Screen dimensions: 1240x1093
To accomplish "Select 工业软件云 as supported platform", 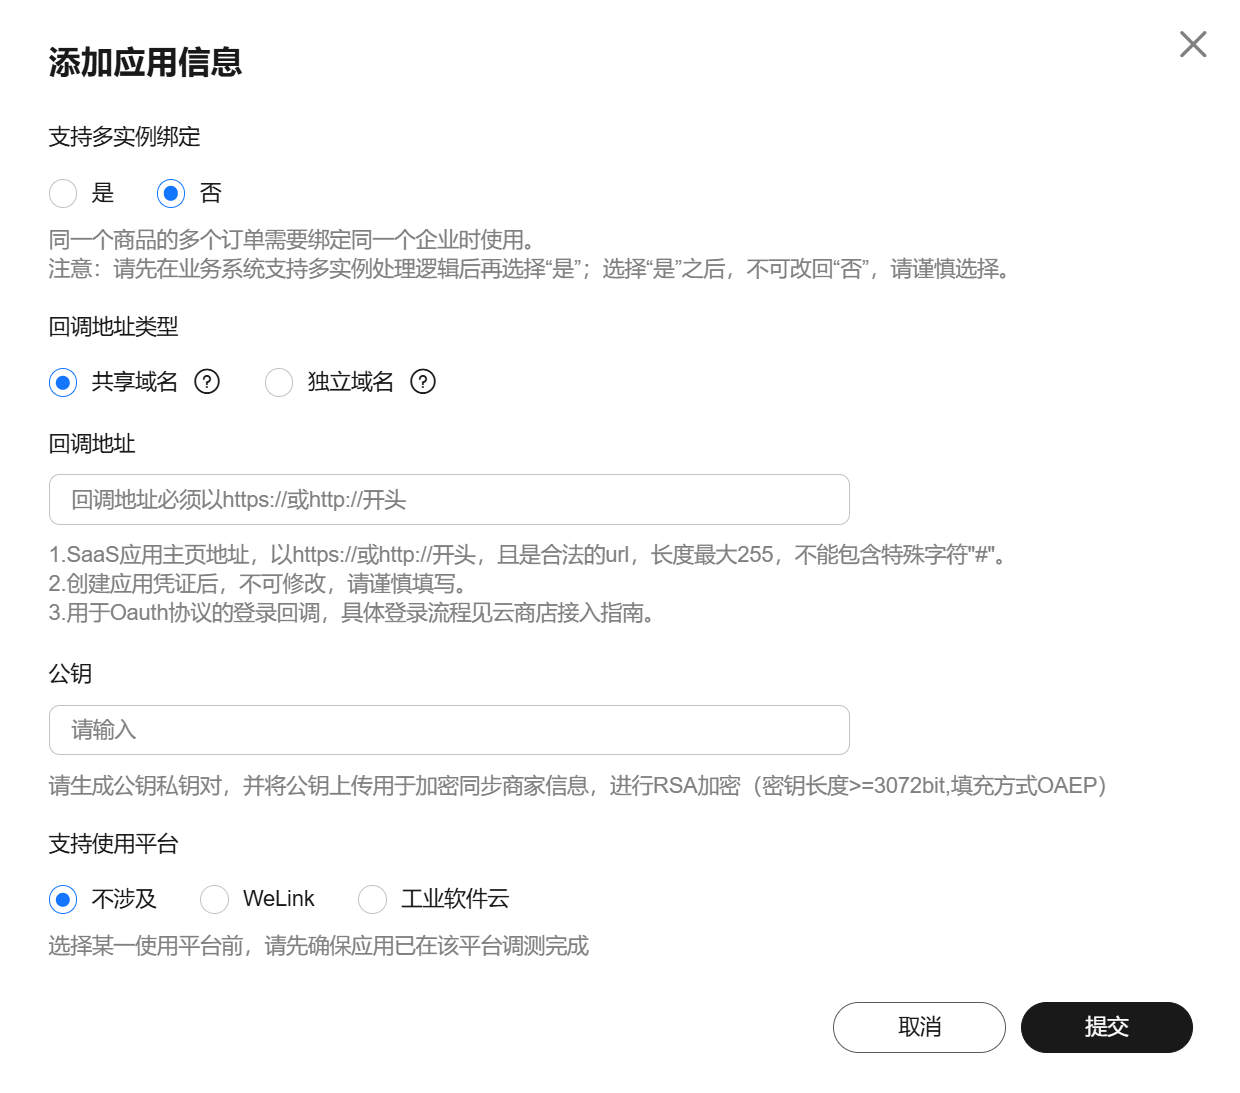I will [373, 899].
